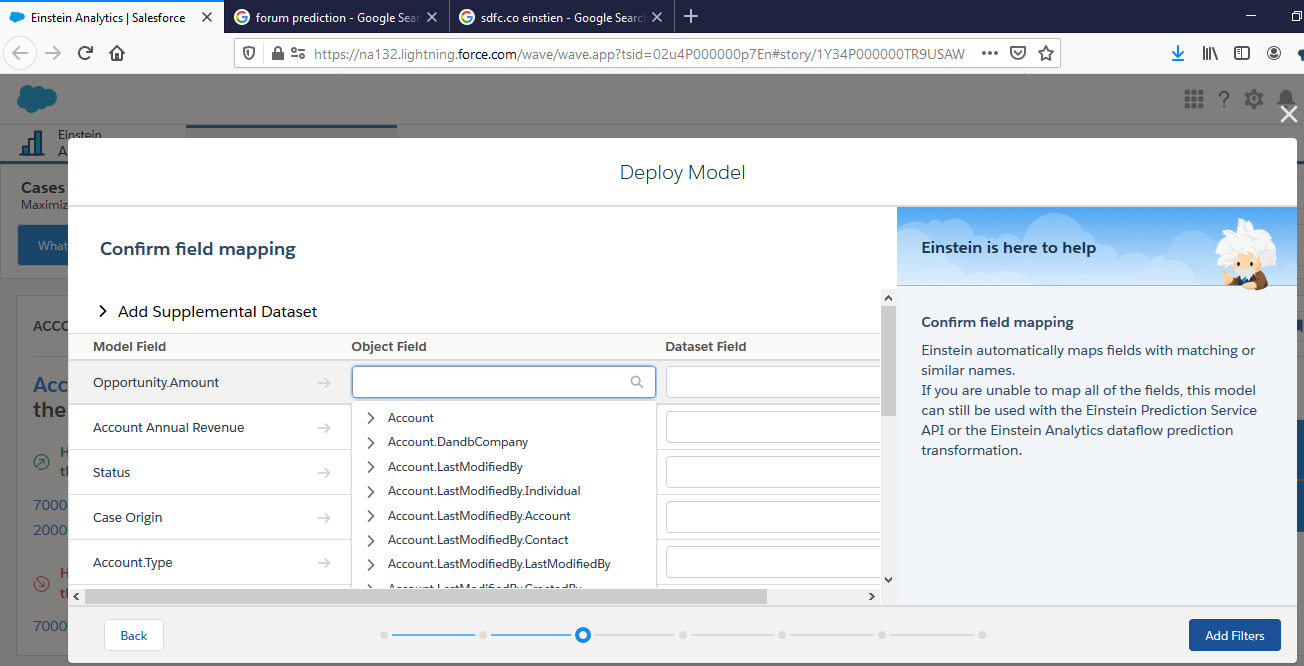This screenshot has width=1304, height=666.
Task: Click the Back button
Action: coord(134,635)
